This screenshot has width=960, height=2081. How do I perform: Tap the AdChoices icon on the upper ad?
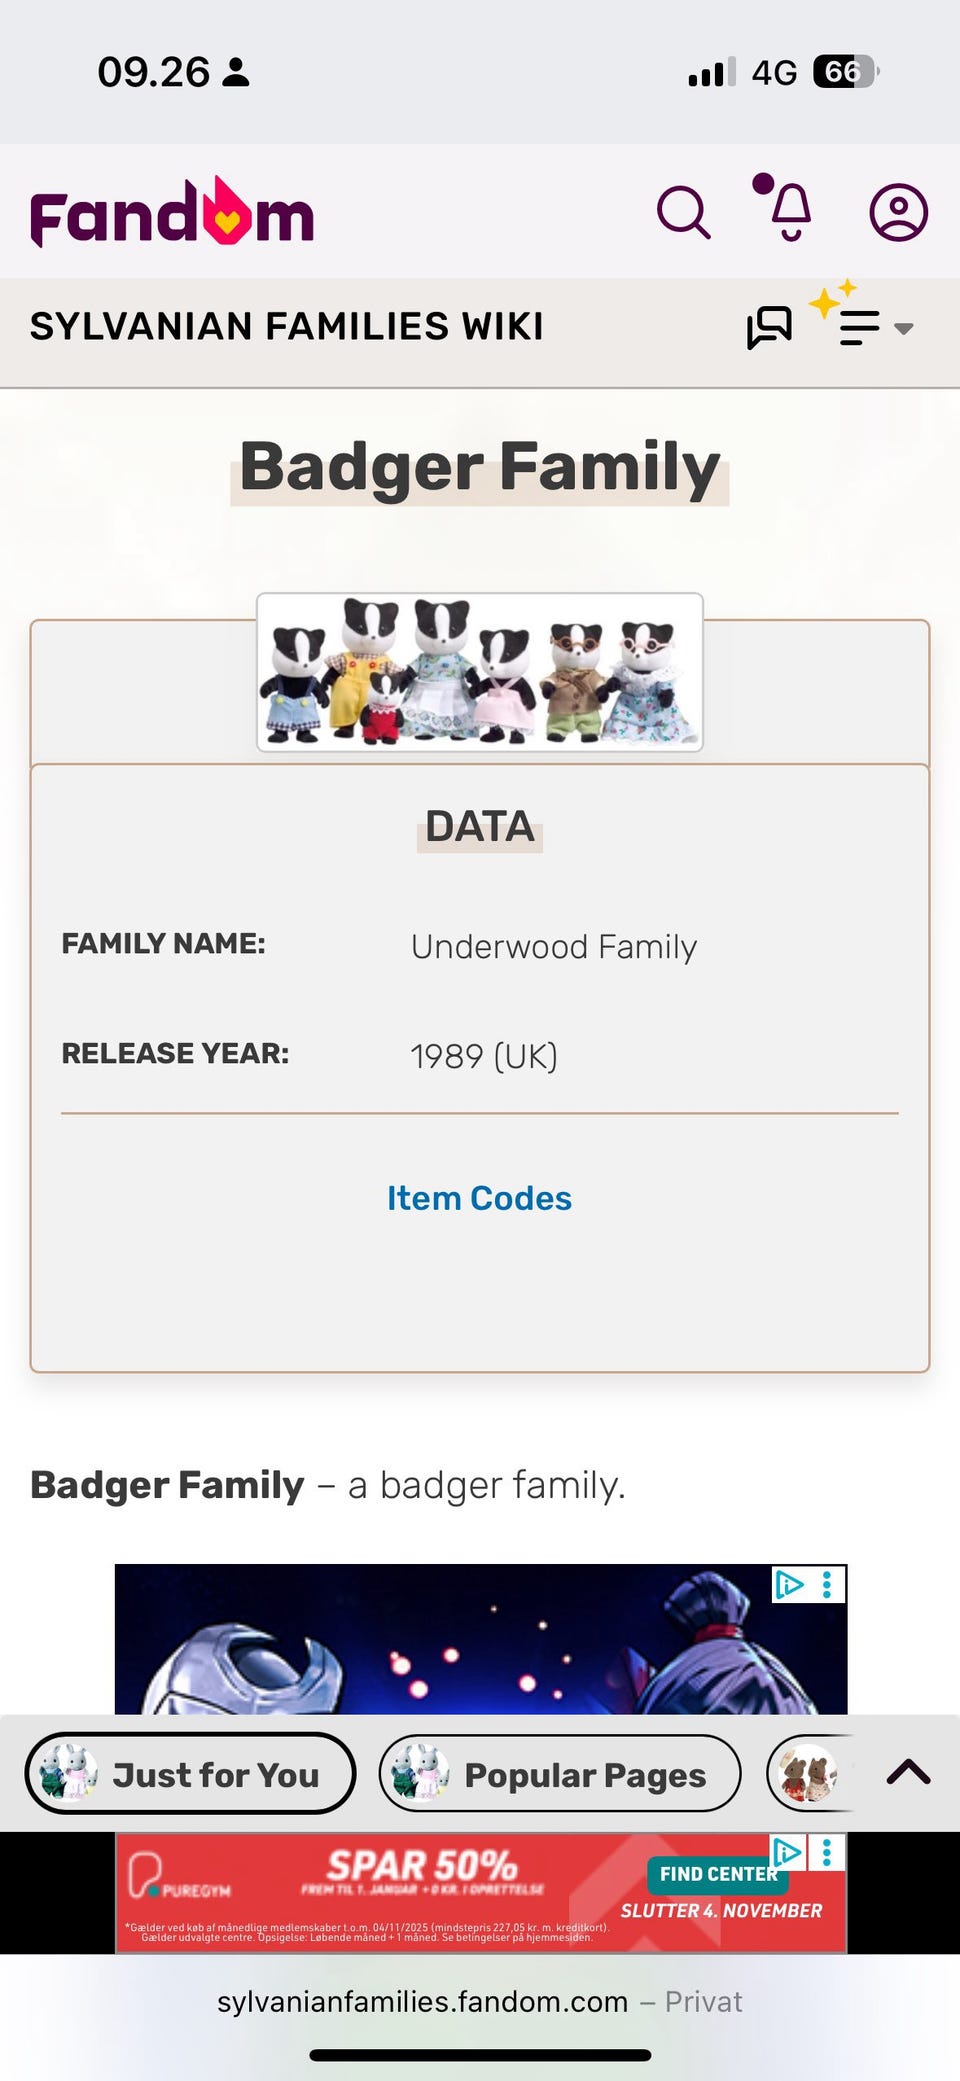click(788, 1584)
